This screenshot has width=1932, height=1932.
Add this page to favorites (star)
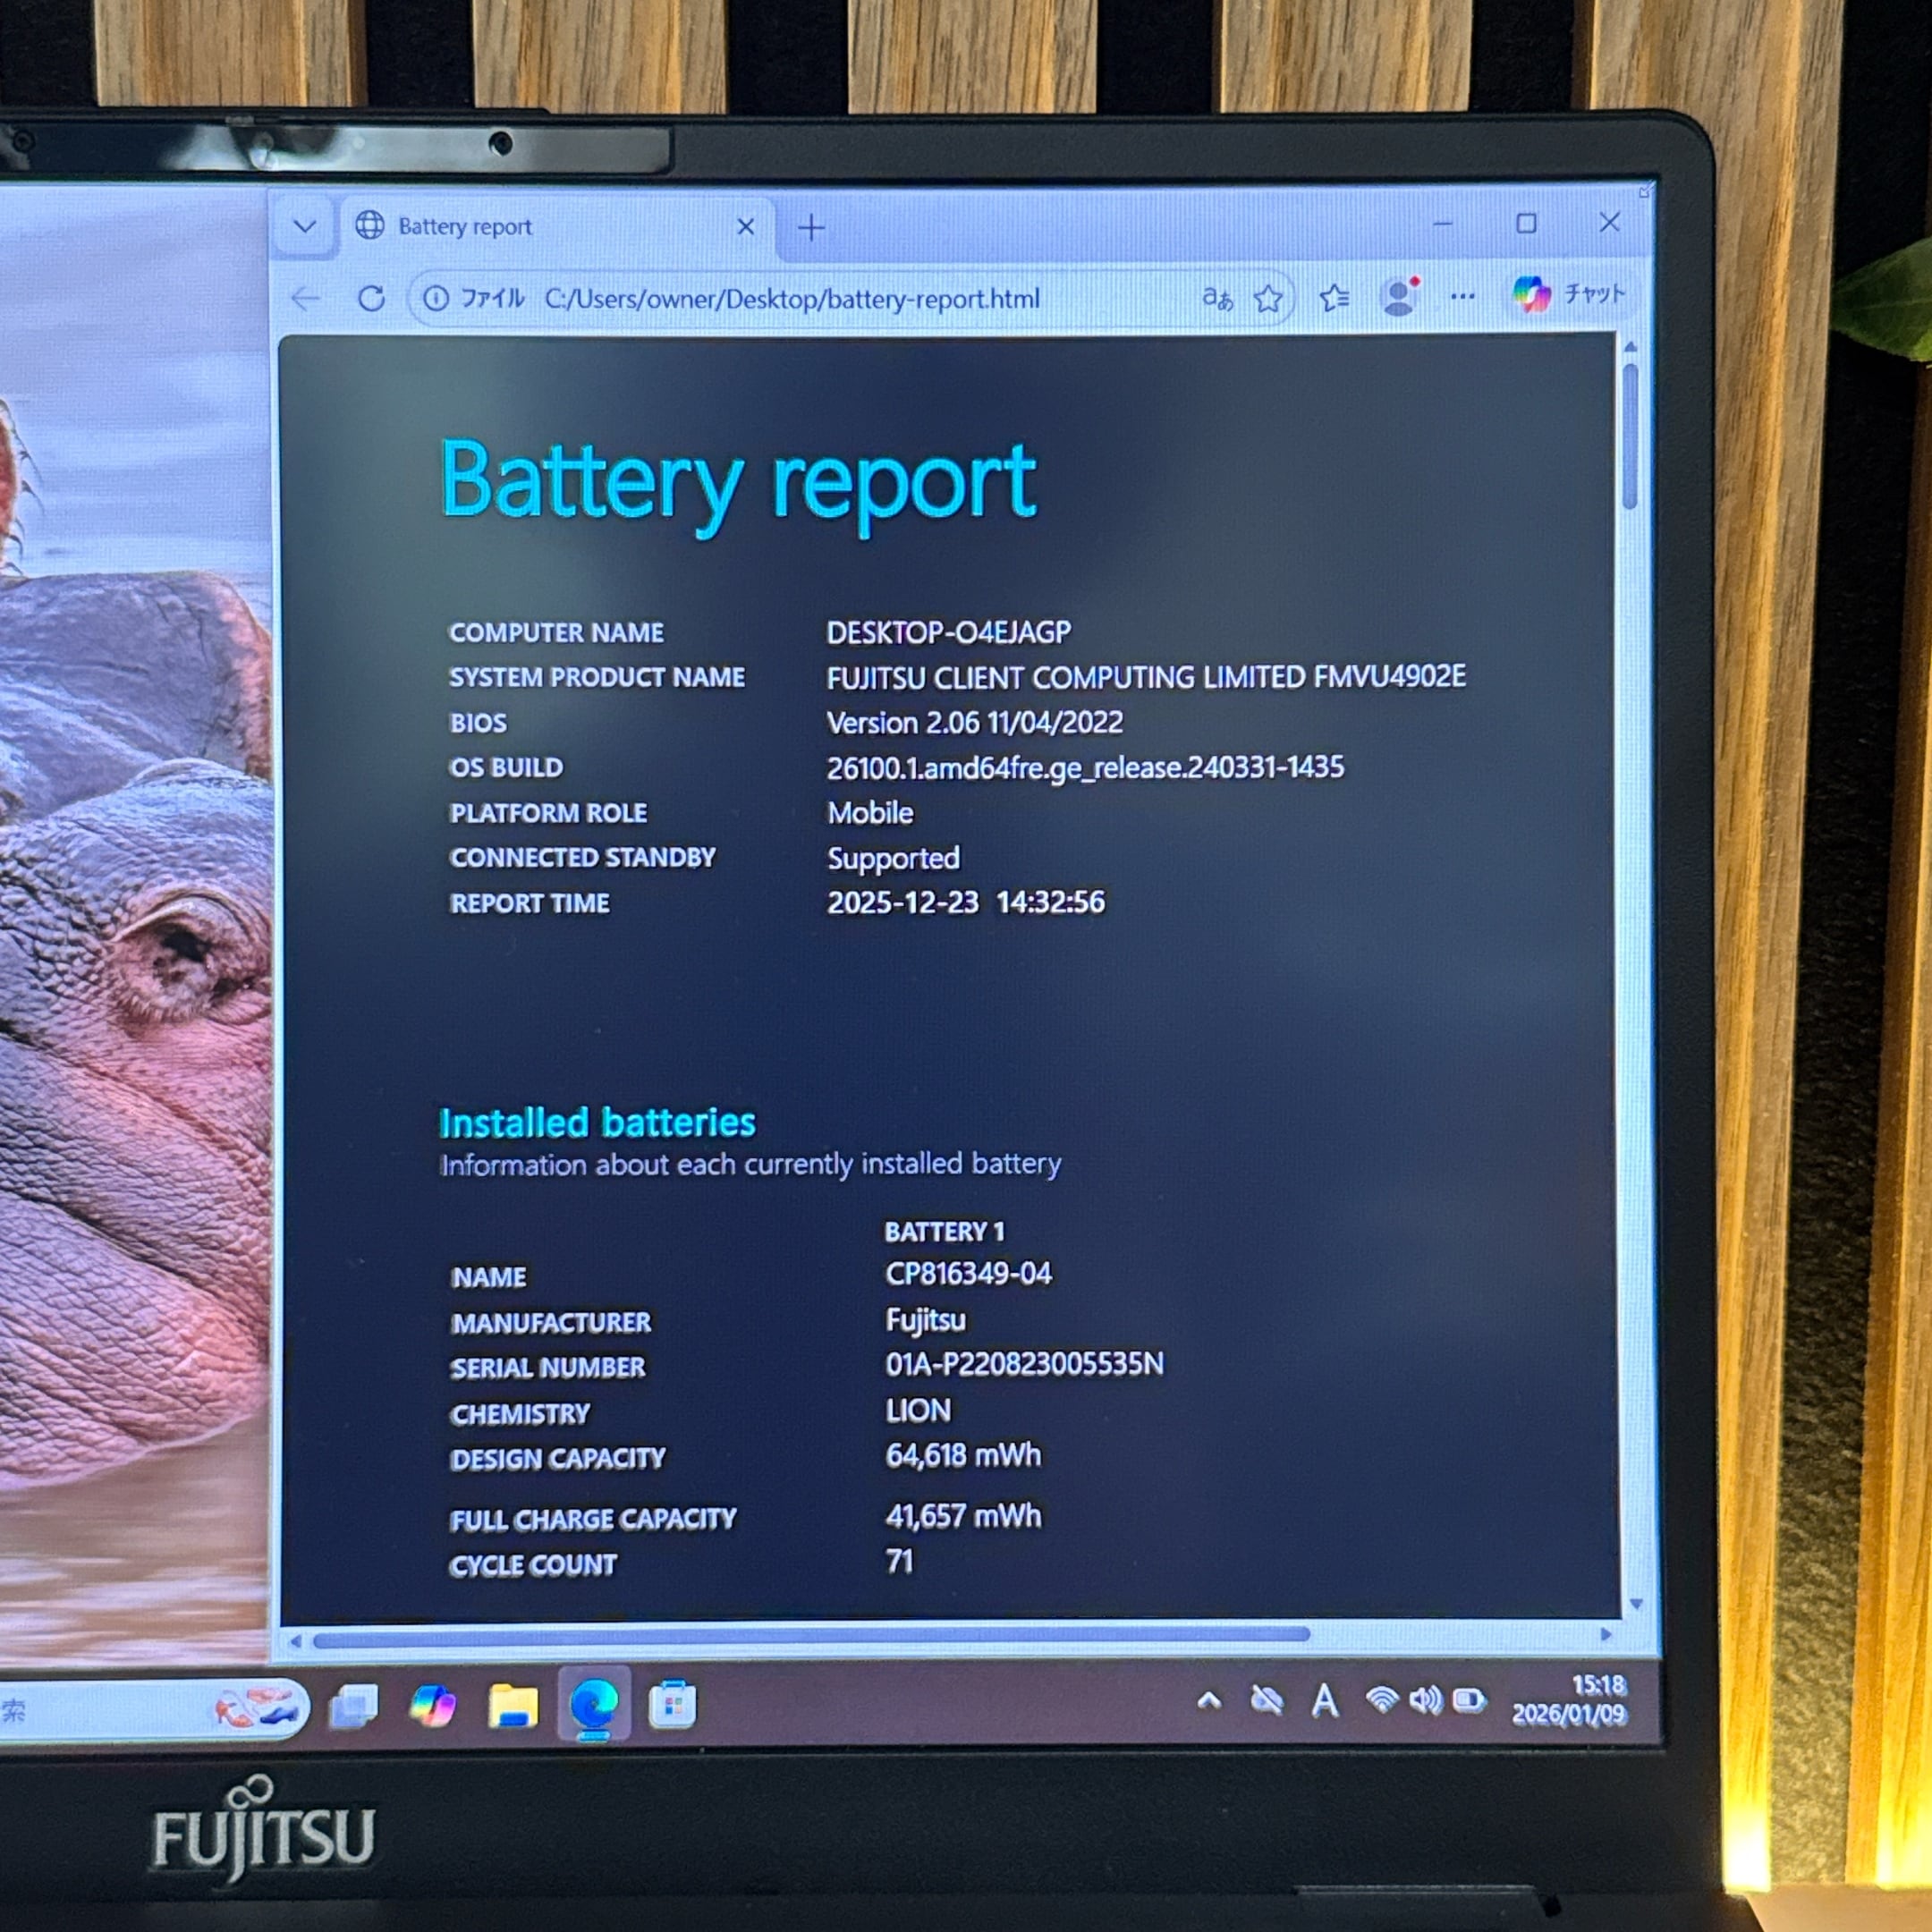[x=1268, y=298]
